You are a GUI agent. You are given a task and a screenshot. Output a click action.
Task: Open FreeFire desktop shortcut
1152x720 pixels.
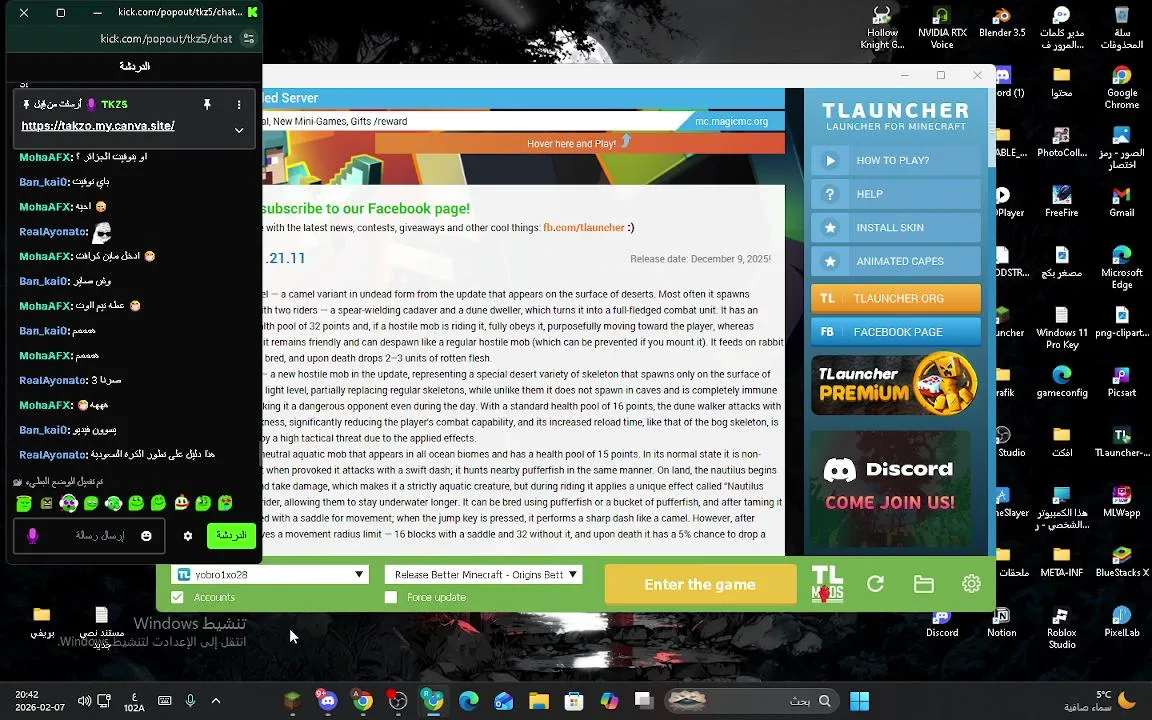pyautogui.click(x=1062, y=202)
